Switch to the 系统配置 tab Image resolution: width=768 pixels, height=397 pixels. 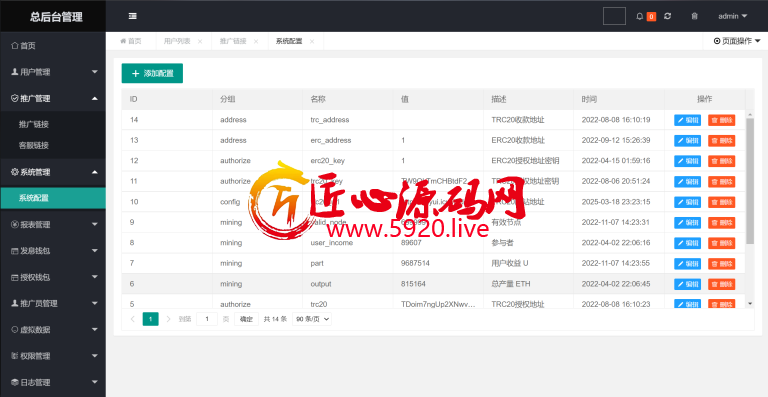pos(289,41)
